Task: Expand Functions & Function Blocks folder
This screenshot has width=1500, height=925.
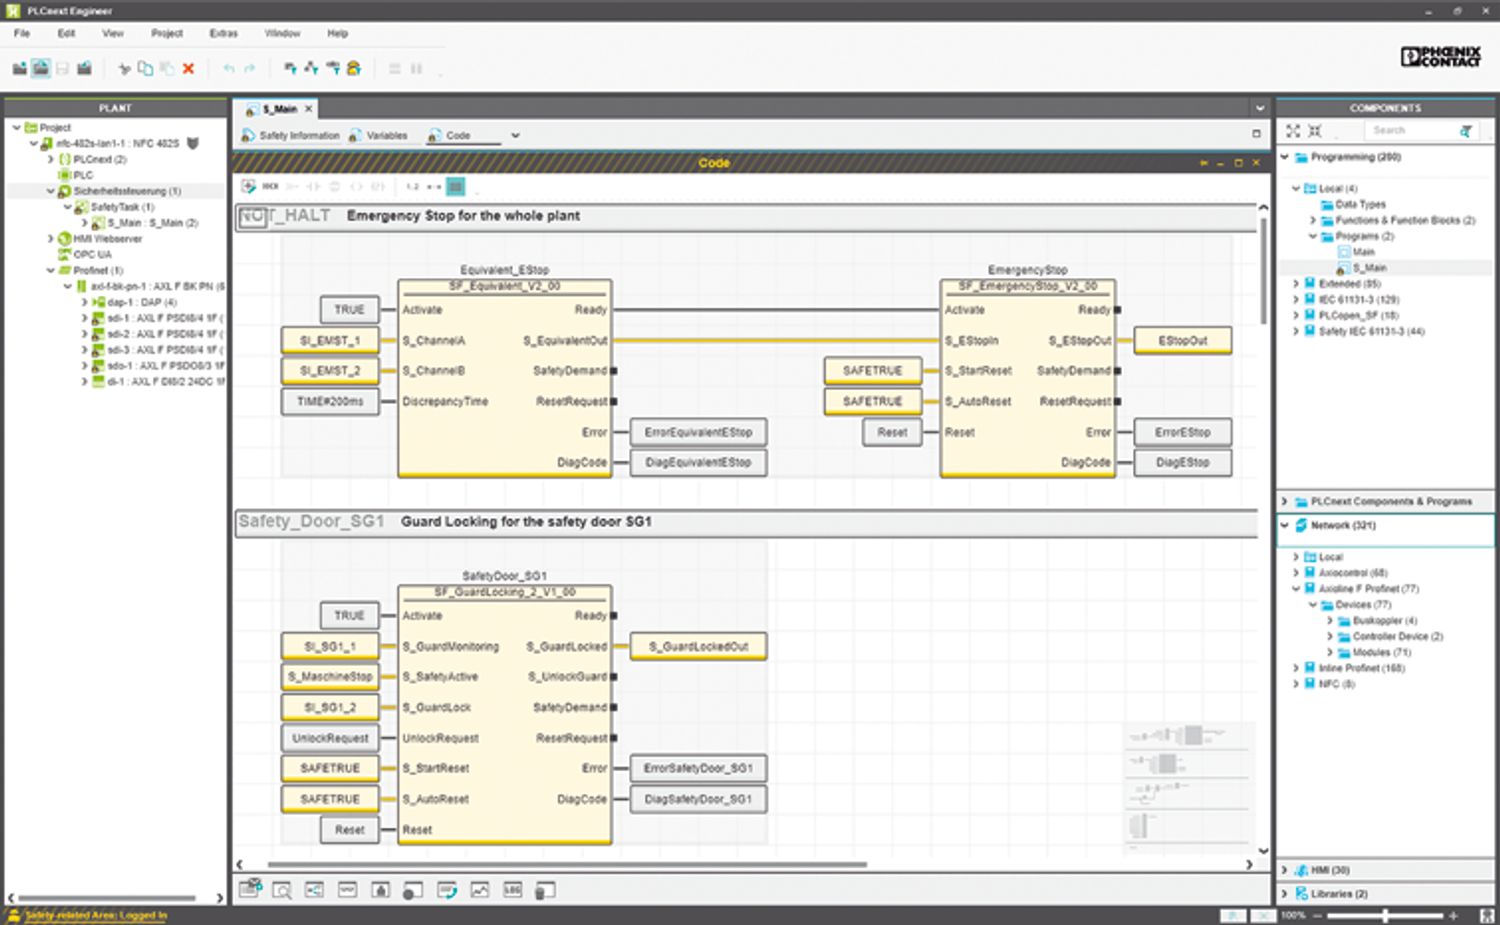Action: click(1313, 220)
